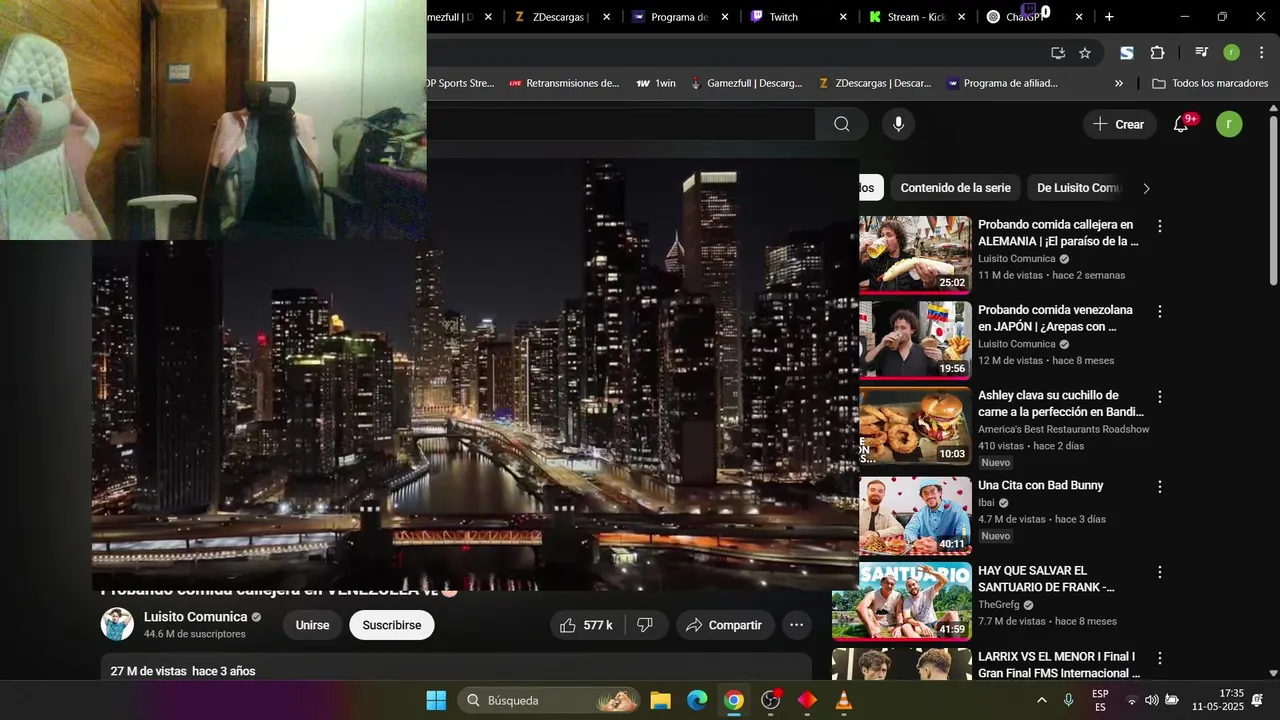Image resolution: width=1280 pixels, height=720 pixels.
Task: Click the install app icon in address bar
Action: (x=1058, y=53)
